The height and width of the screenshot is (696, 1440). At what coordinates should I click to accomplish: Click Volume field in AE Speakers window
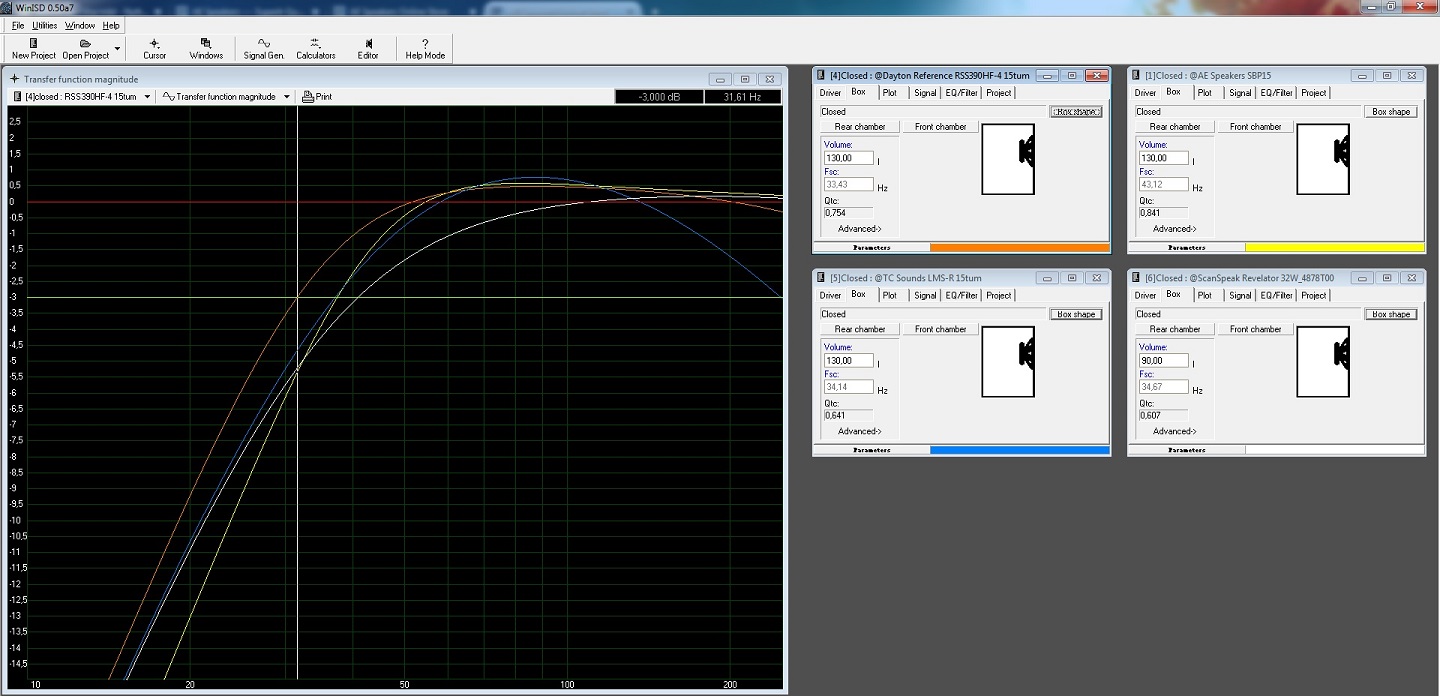[1163, 158]
